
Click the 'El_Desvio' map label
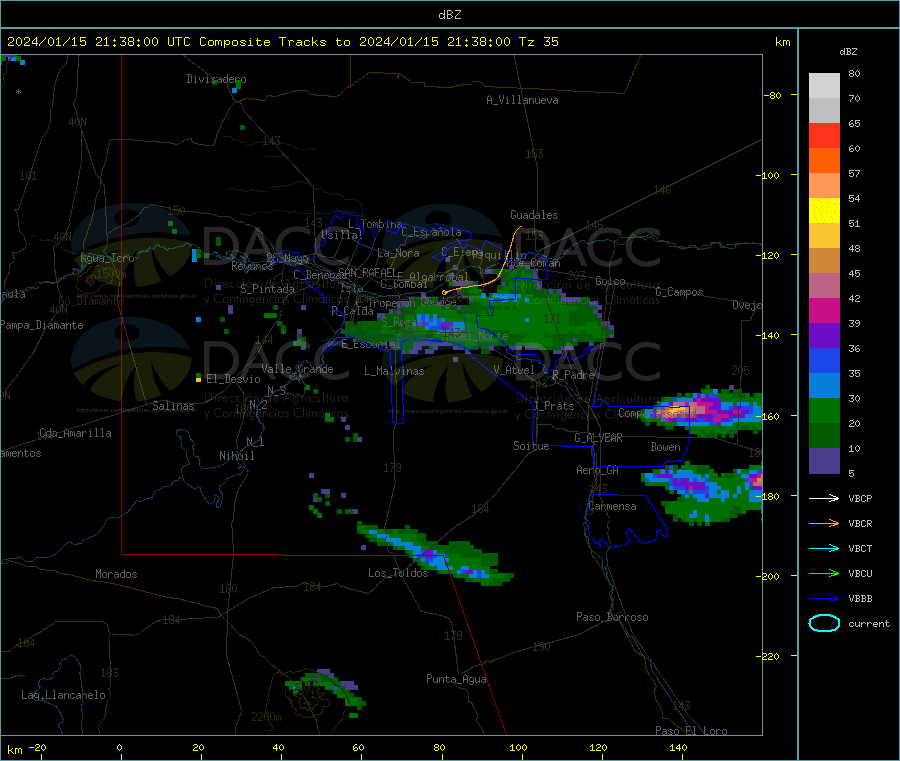[x=233, y=379]
